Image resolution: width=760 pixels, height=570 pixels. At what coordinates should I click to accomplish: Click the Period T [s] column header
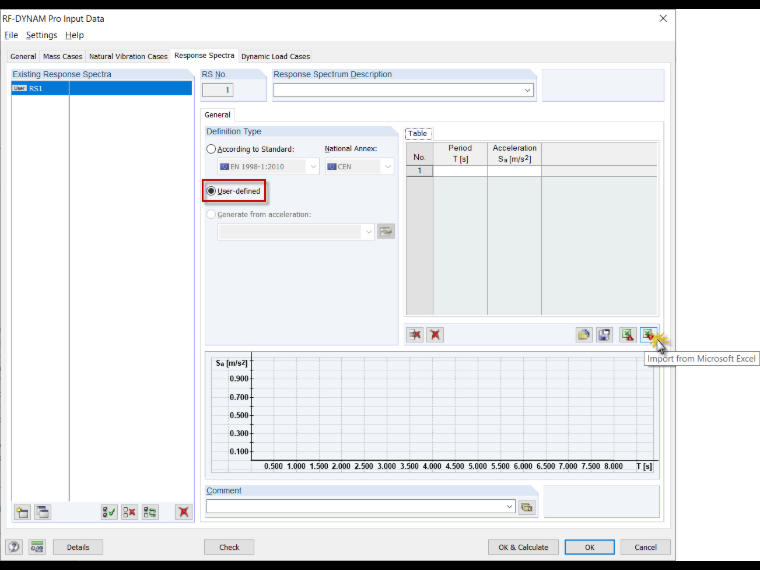coord(460,154)
